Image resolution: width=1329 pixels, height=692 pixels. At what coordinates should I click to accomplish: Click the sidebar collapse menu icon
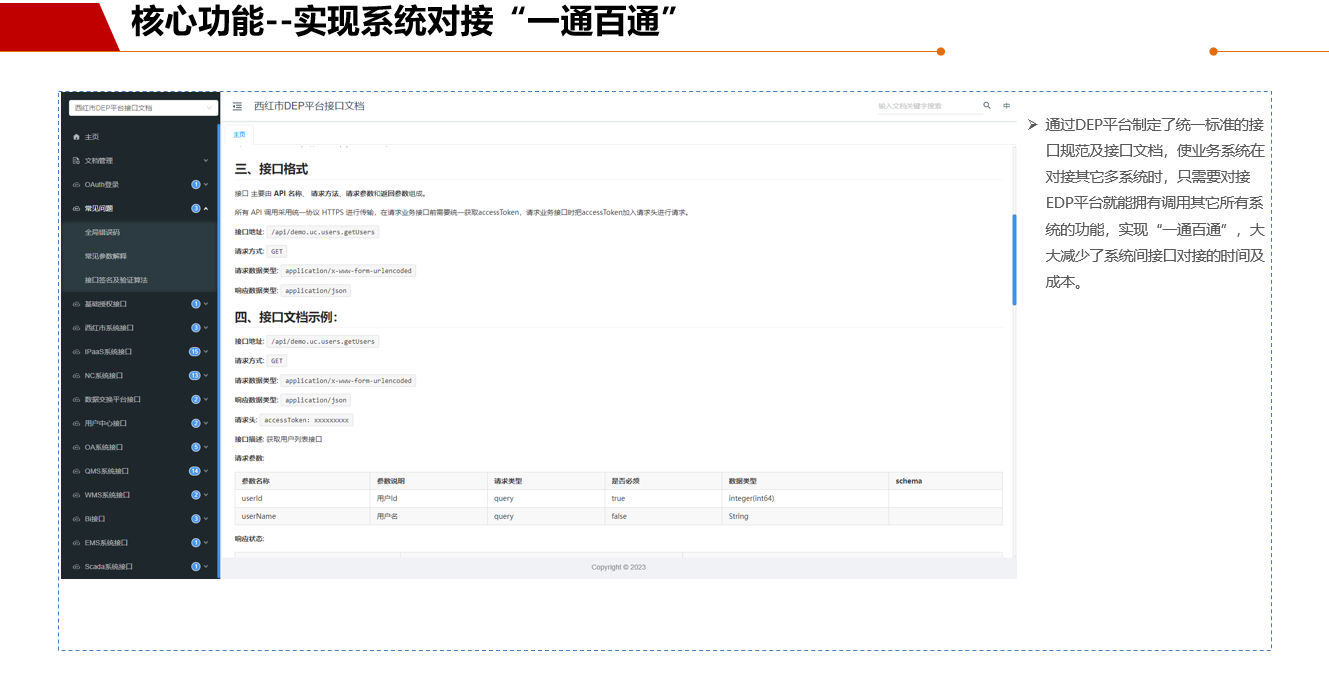point(237,106)
